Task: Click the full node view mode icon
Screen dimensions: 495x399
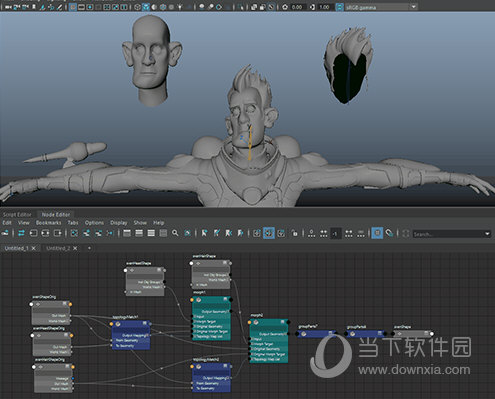Action: (x=151, y=233)
